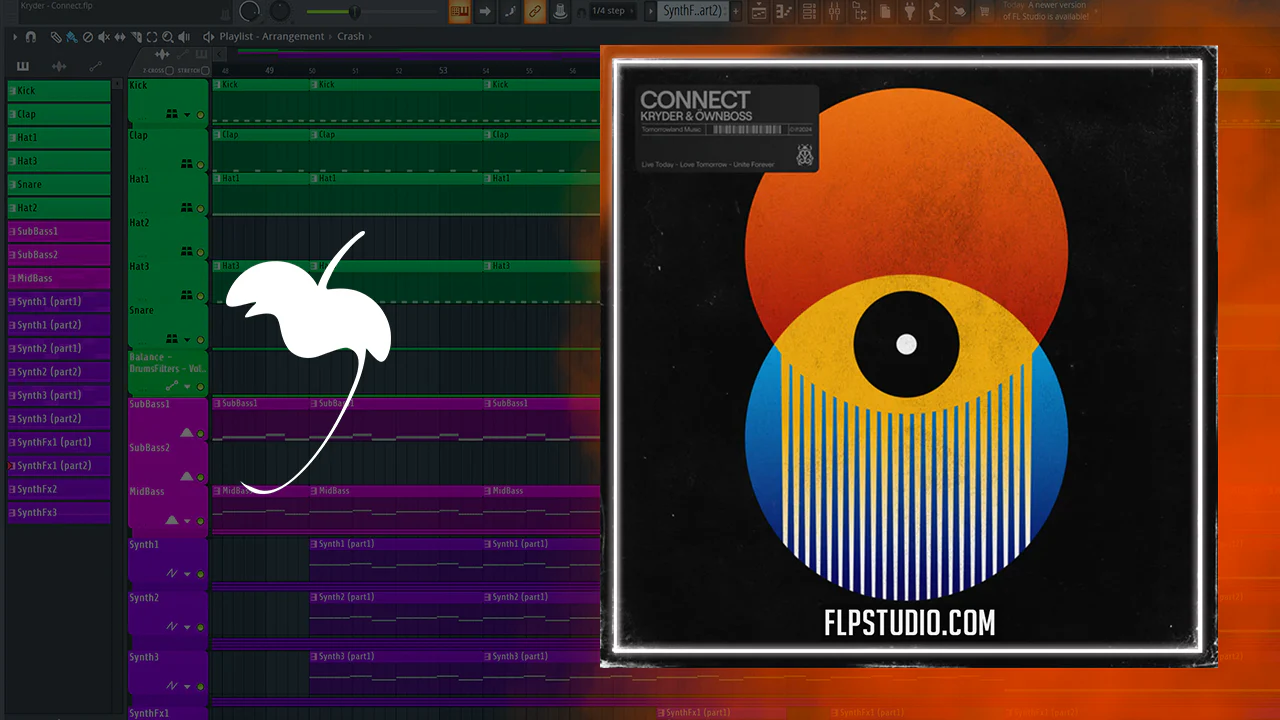This screenshot has width=1280, height=720.
Task: Click the shopping cart icon
Action: [x=984, y=11]
